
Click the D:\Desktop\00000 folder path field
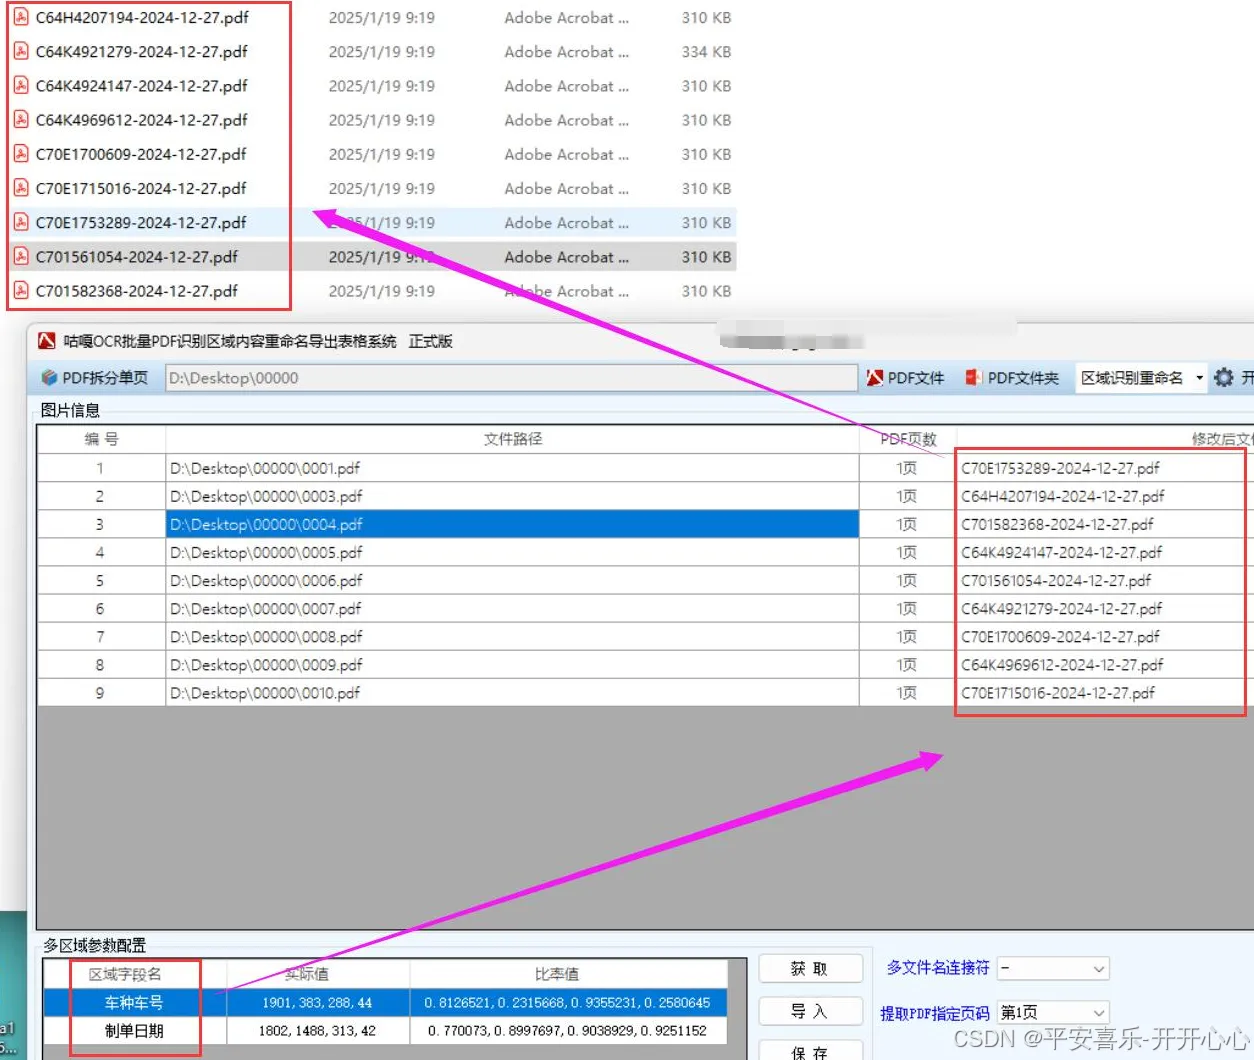[511, 378]
